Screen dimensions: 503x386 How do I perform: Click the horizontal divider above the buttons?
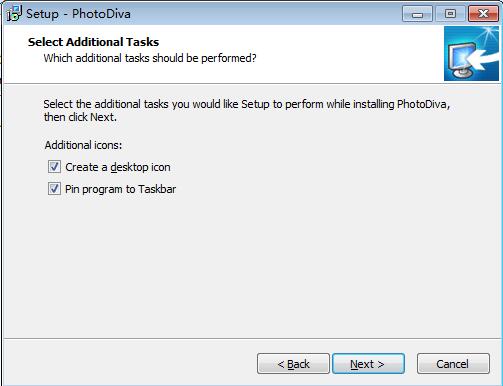(252, 339)
